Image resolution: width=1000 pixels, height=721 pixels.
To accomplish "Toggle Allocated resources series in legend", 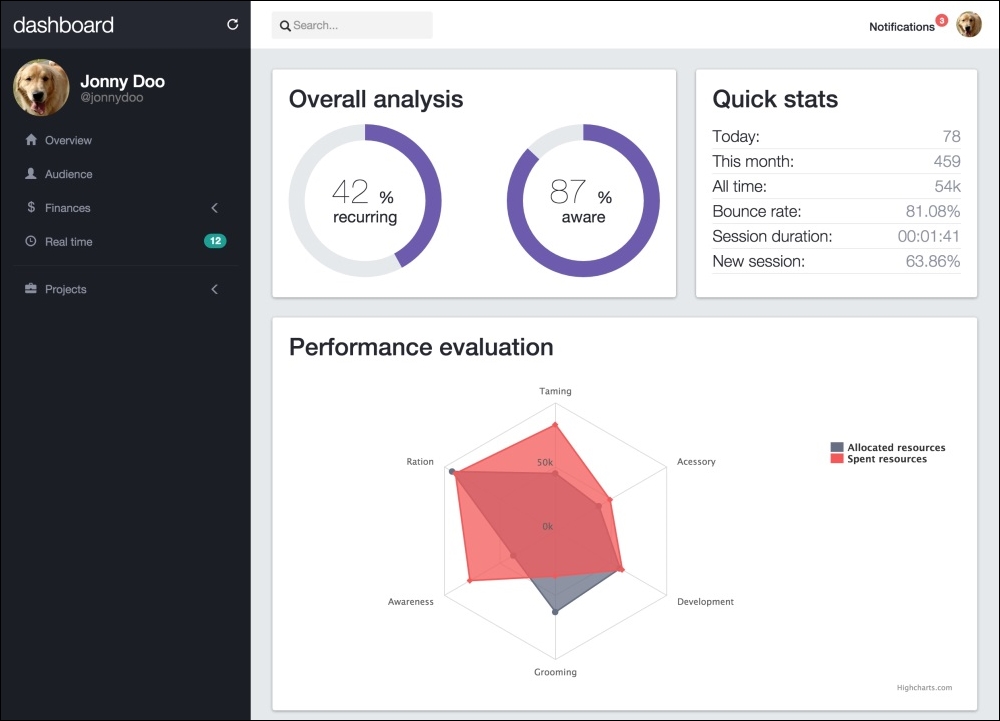I will click(x=887, y=448).
